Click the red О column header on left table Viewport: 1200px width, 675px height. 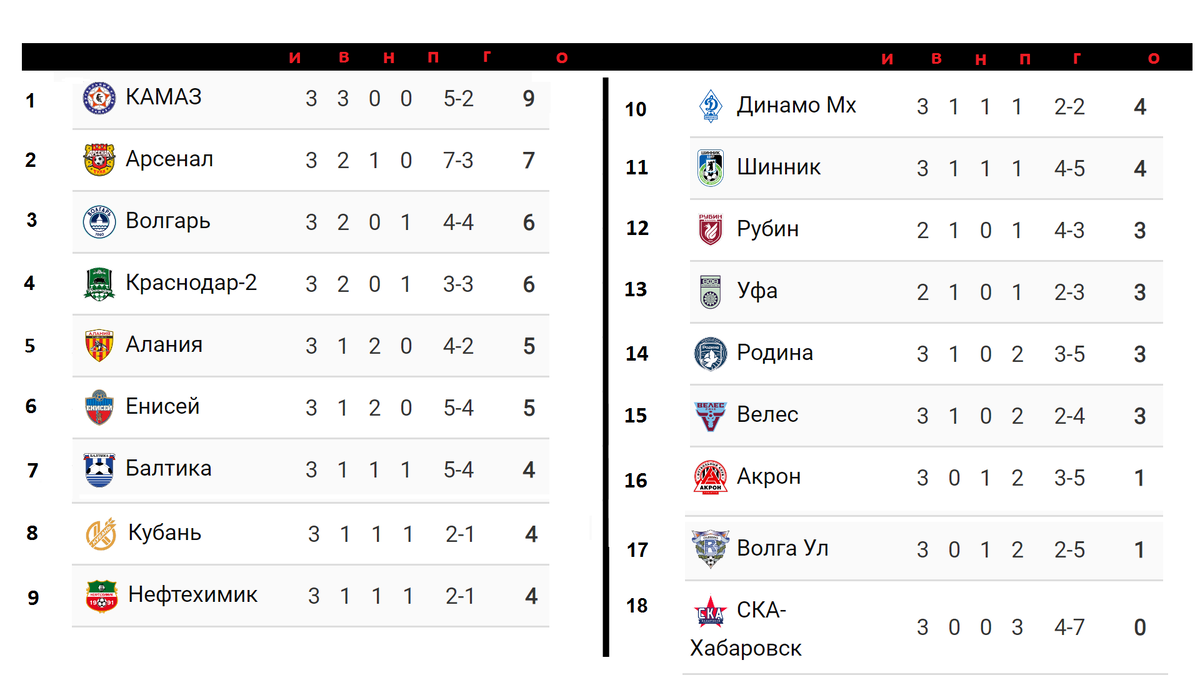(562, 59)
